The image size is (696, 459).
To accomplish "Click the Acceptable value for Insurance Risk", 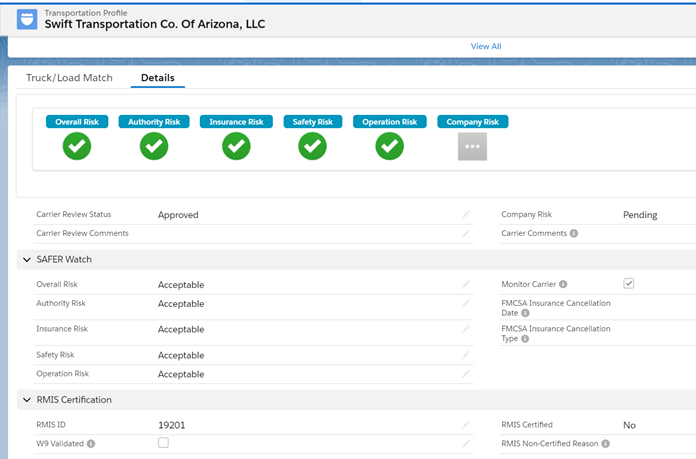I will point(181,329).
